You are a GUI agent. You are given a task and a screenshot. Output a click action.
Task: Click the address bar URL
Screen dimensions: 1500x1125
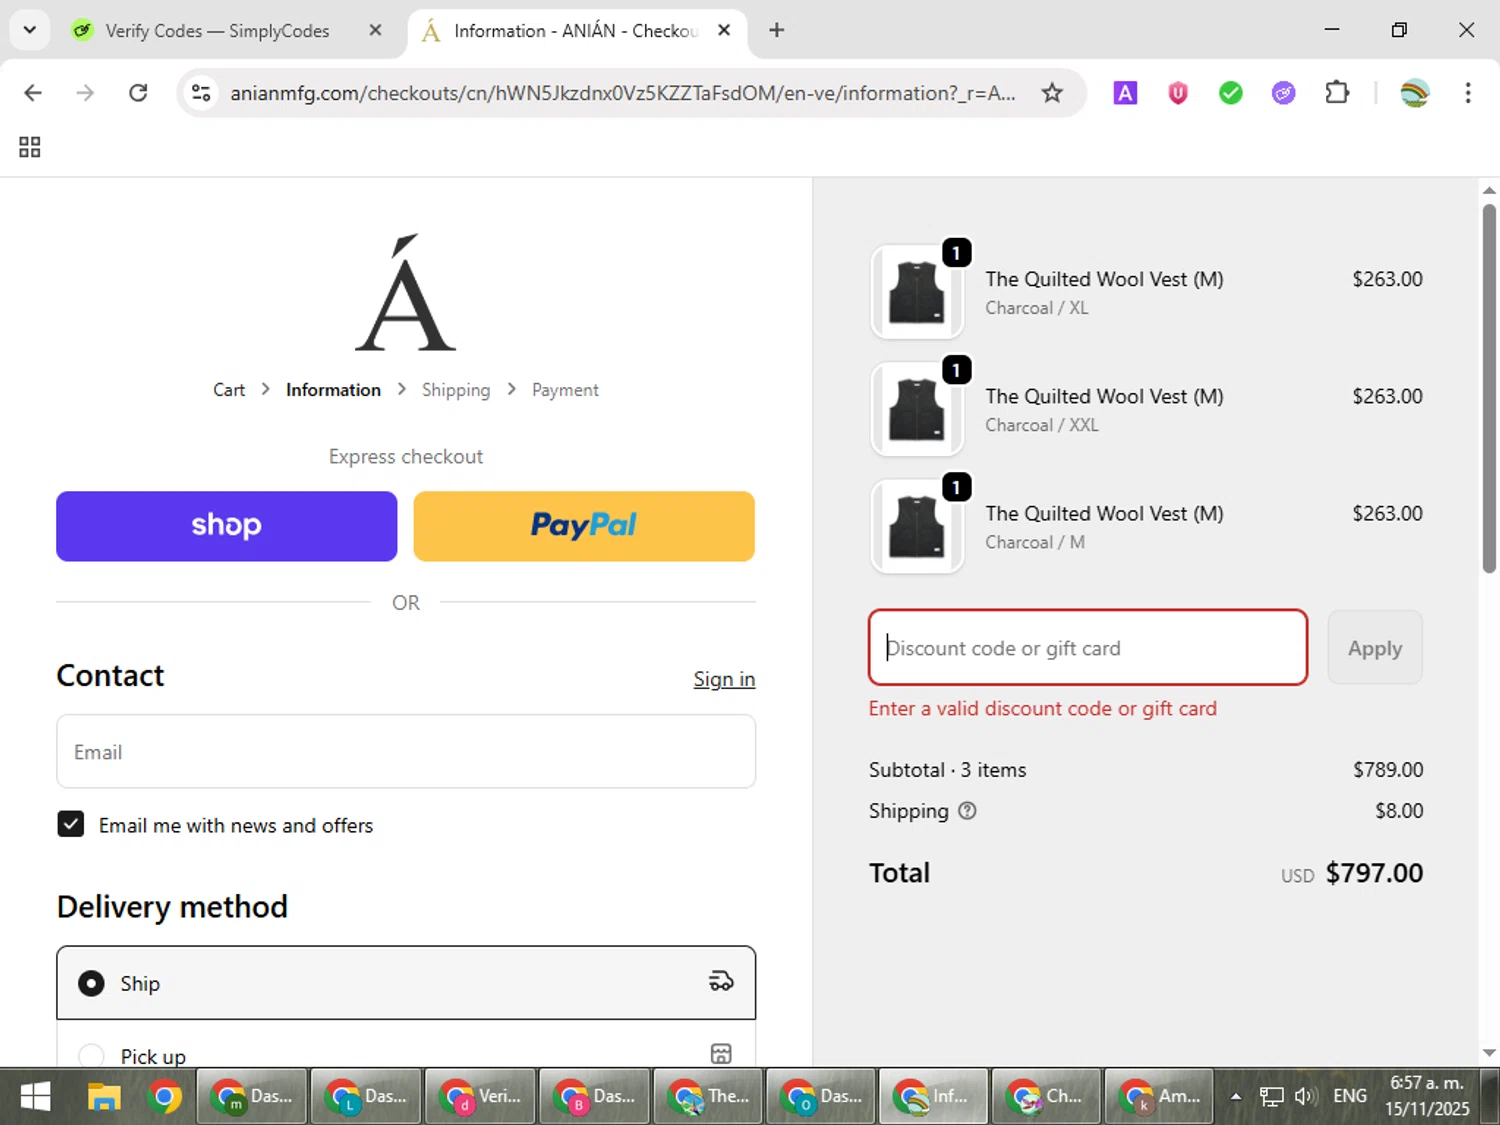click(x=622, y=93)
